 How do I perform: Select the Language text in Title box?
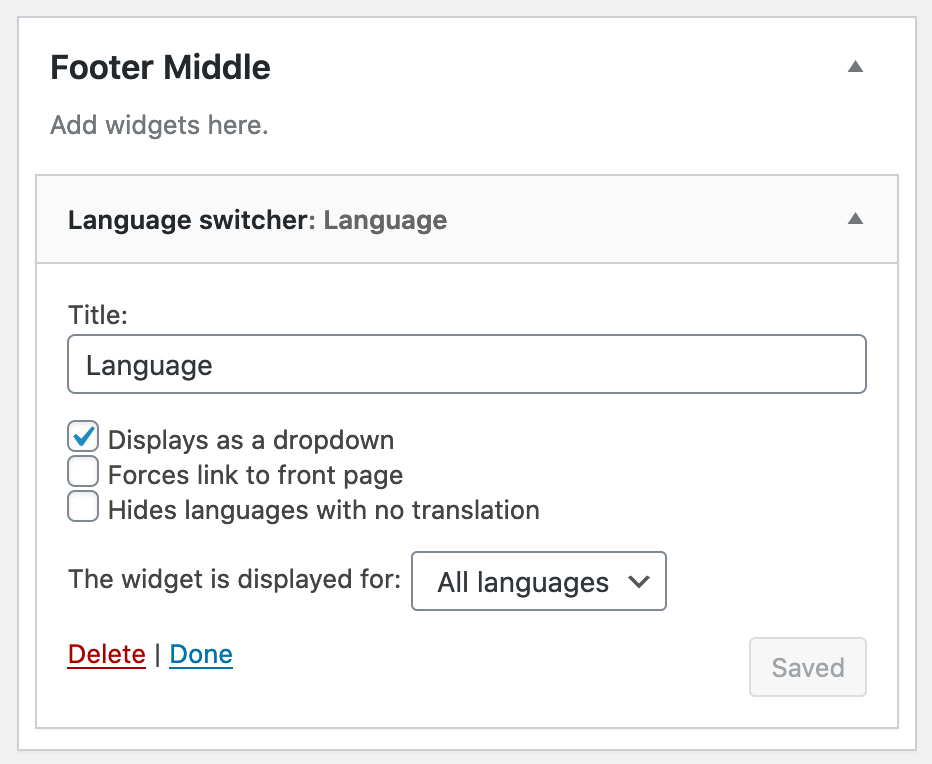point(148,365)
